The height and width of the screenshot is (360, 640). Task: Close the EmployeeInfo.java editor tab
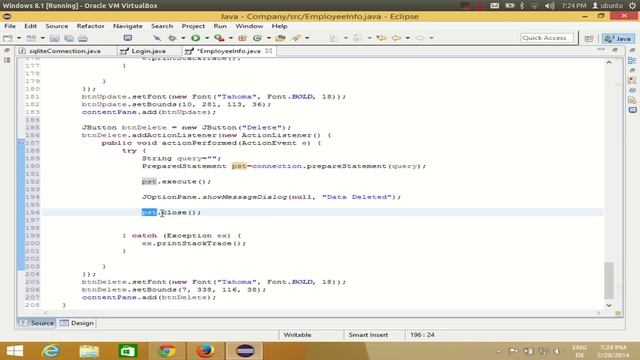point(269,51)
